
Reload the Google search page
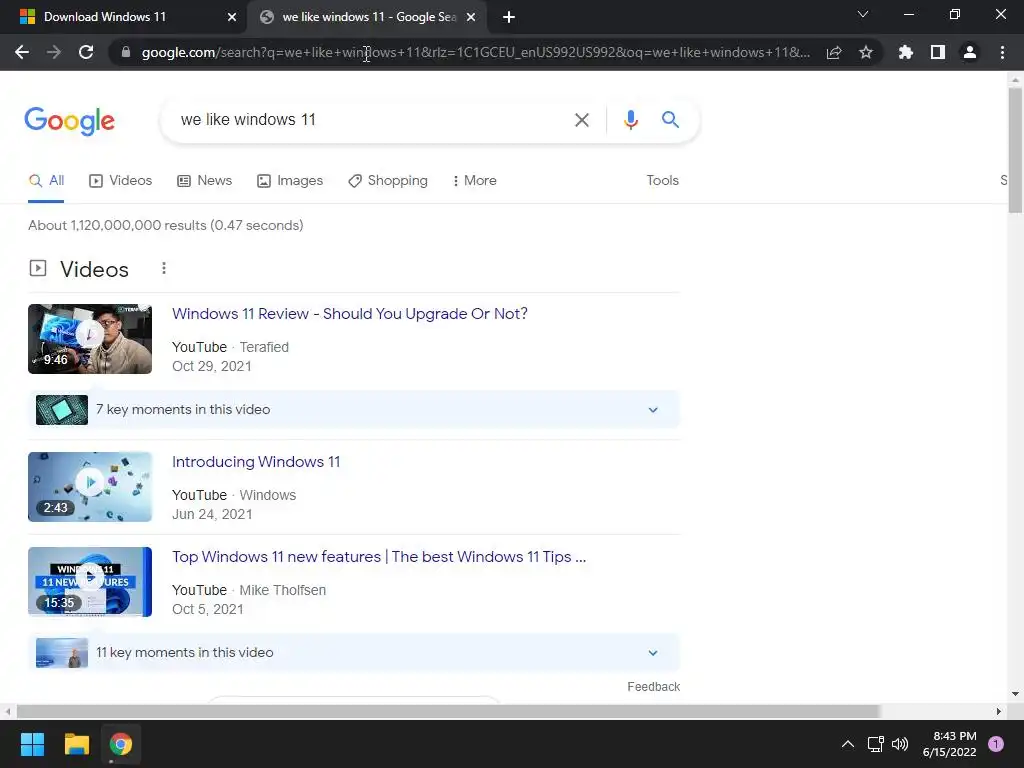[86, 52]
